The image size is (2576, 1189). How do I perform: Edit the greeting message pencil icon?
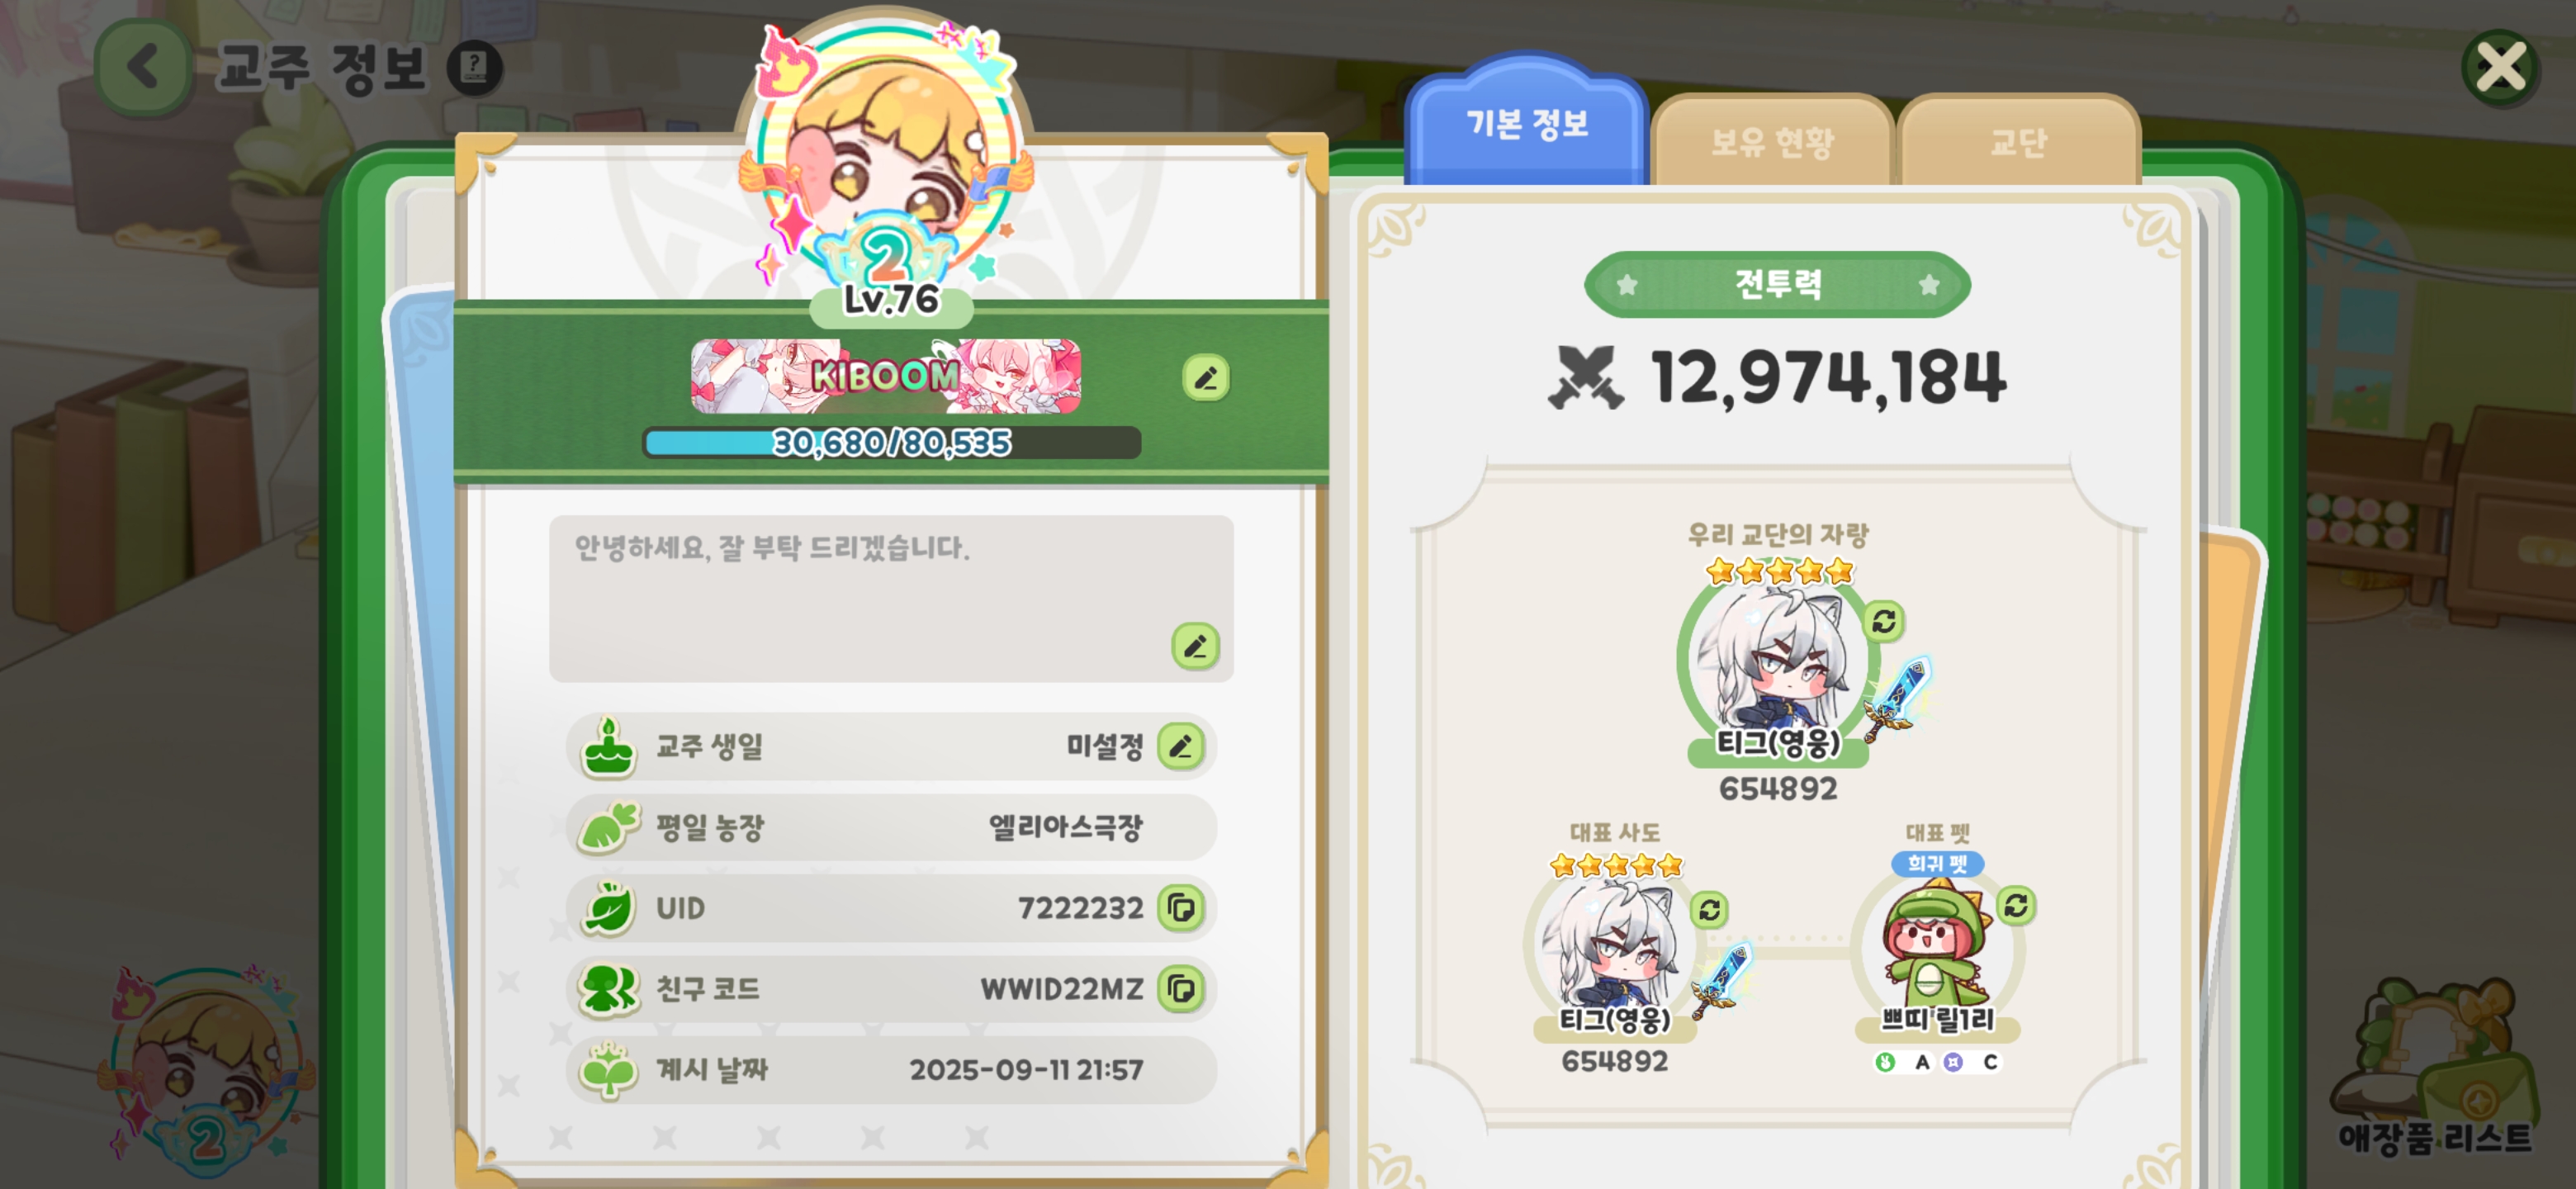1195,646
